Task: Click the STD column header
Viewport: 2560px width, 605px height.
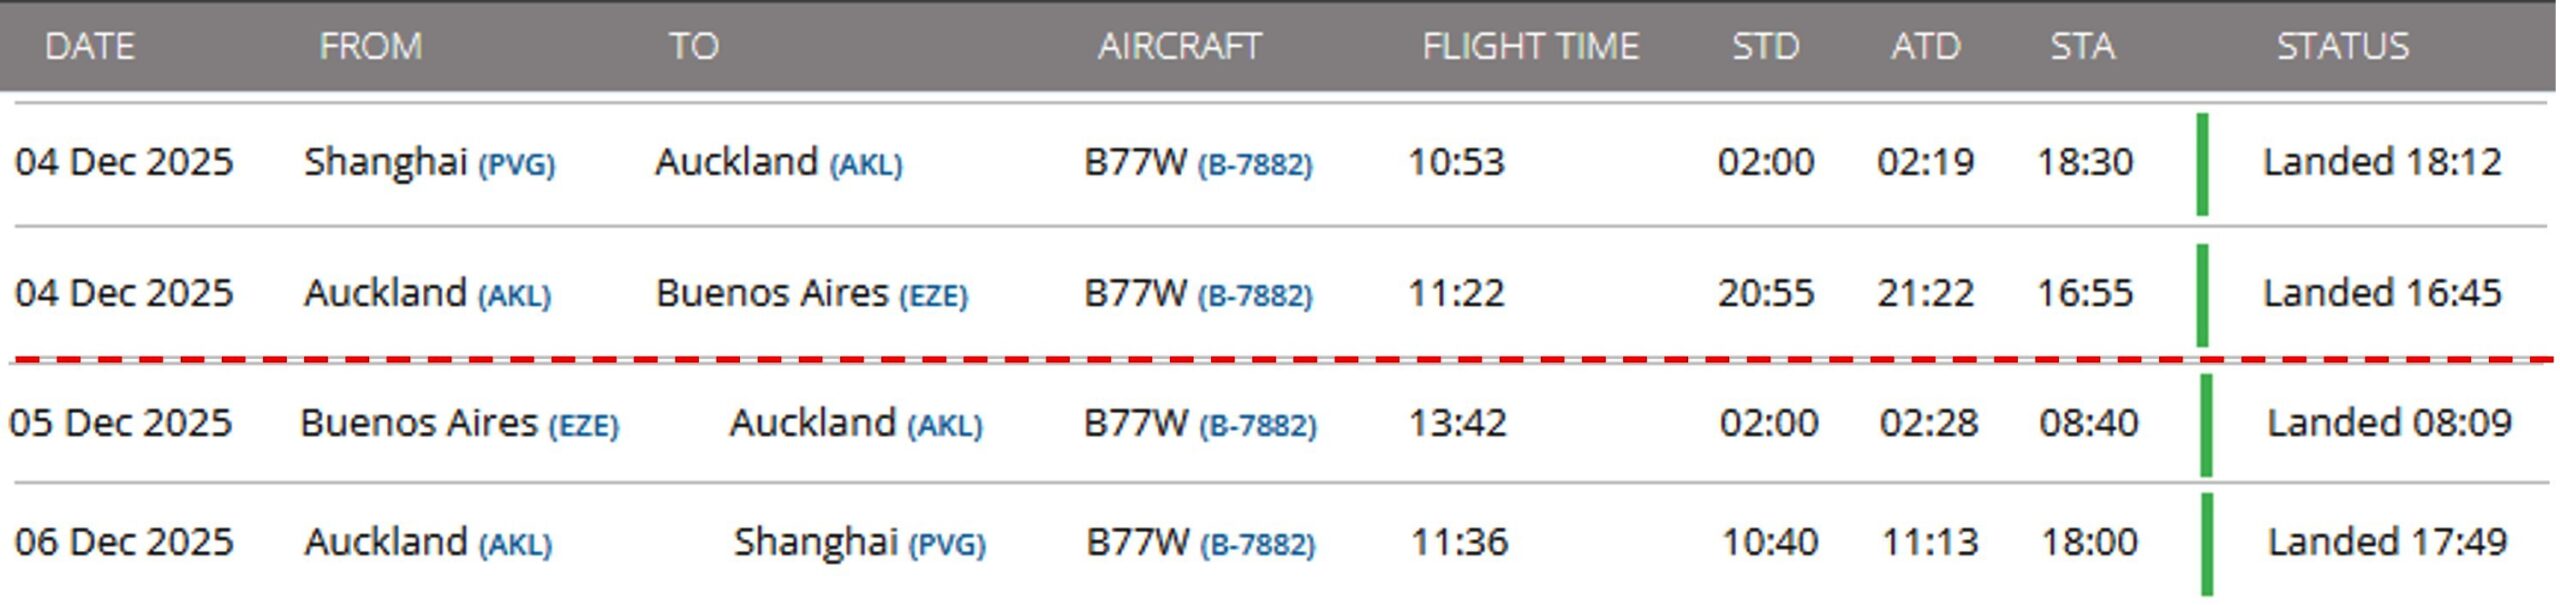Action: (x=1765, y=46)
